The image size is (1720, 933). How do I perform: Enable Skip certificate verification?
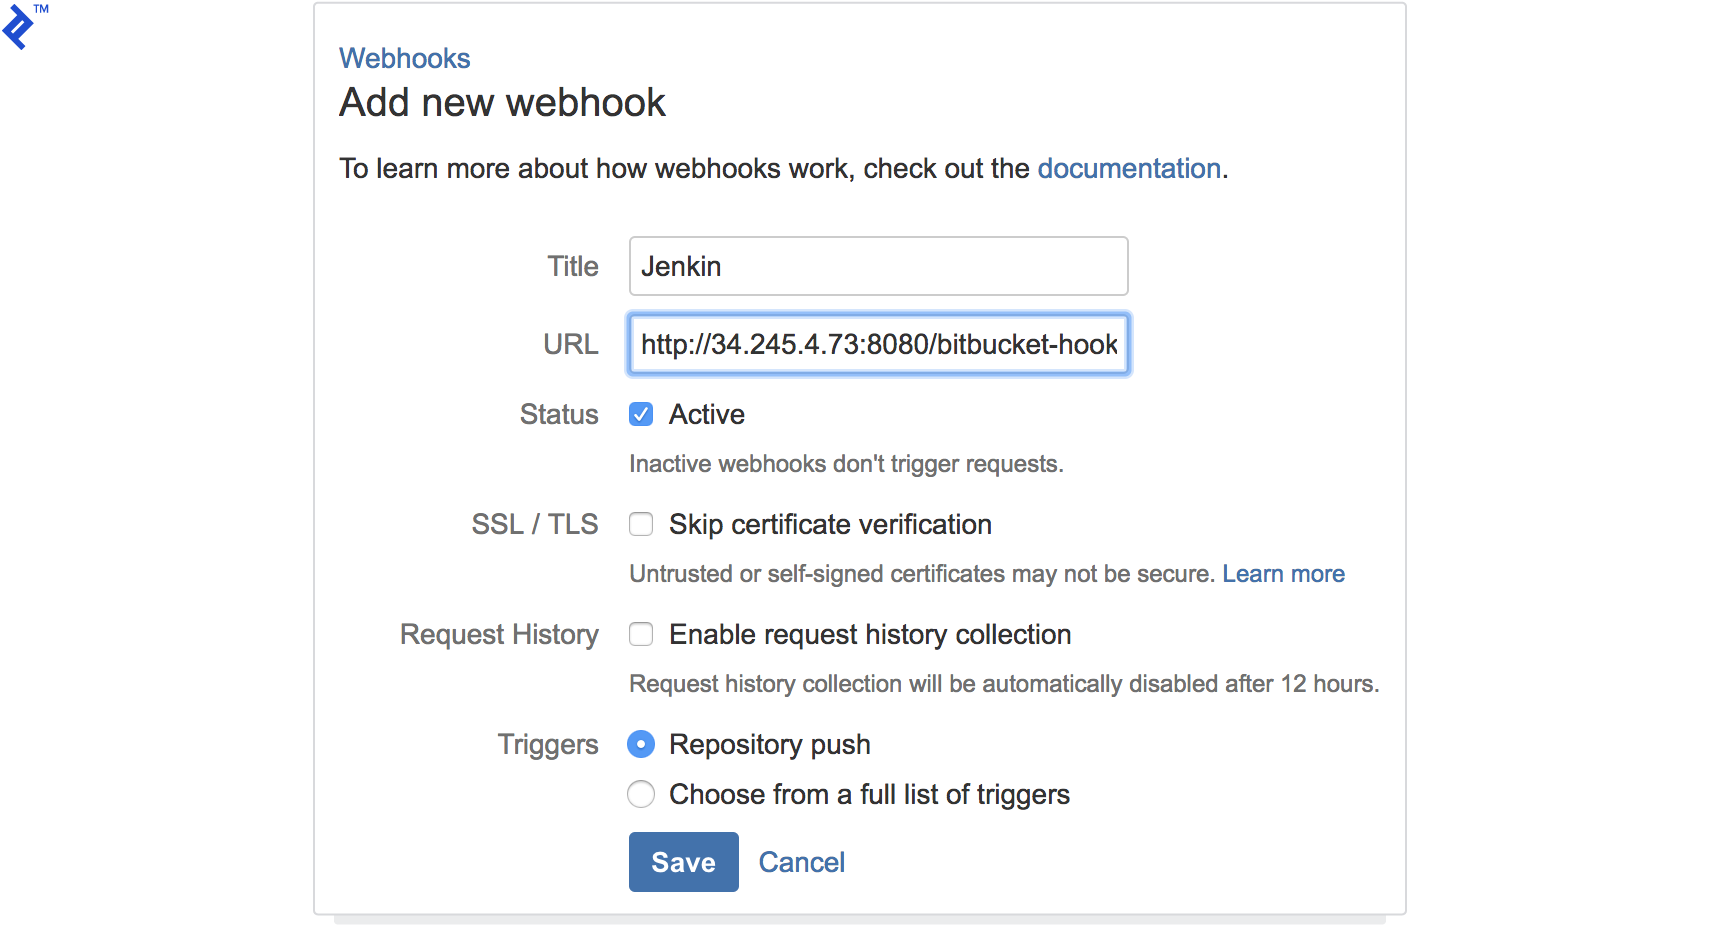[x=641, y=523]
